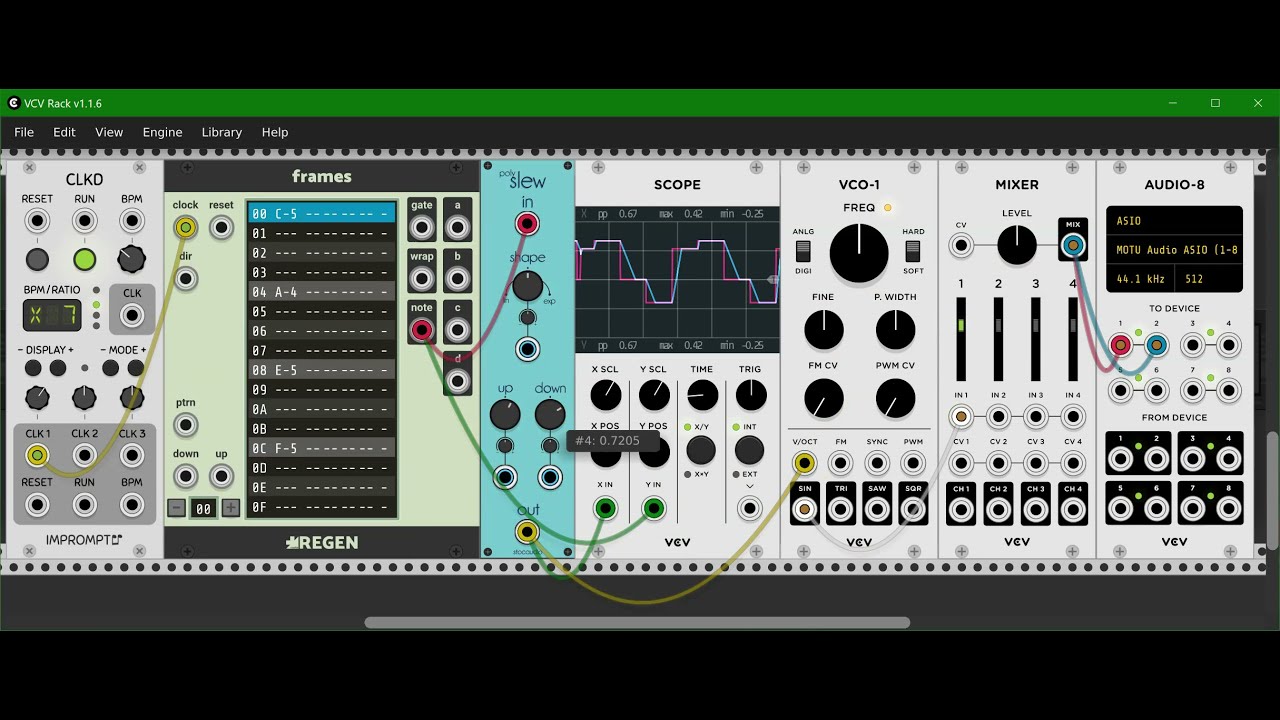Increase frames pattern with the plus button
Screen dimensions: 1280x720
tap(231, 508)
